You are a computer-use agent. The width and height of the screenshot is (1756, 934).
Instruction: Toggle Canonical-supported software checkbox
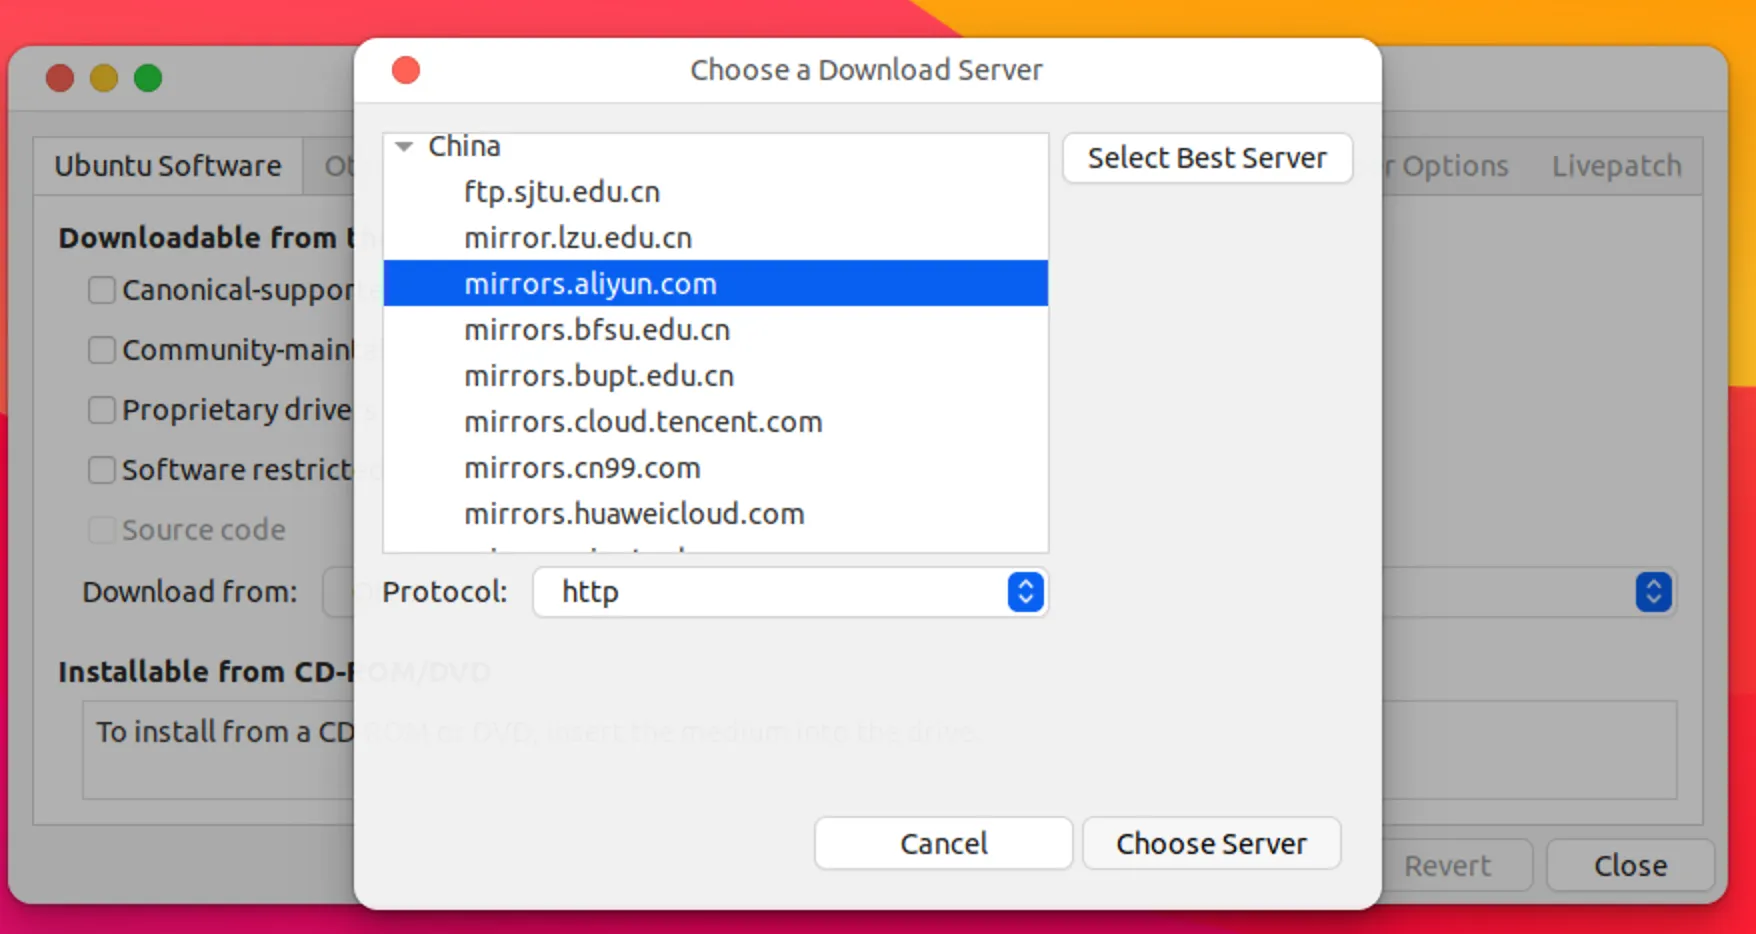coord(102,290)
